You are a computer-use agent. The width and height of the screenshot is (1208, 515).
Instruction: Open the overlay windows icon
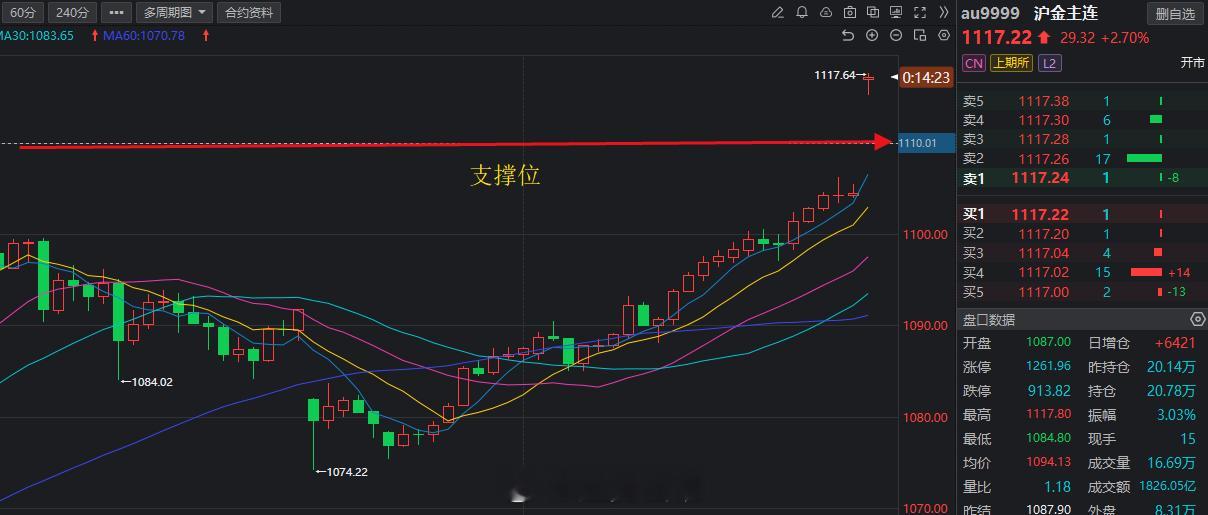click(873, 13)
